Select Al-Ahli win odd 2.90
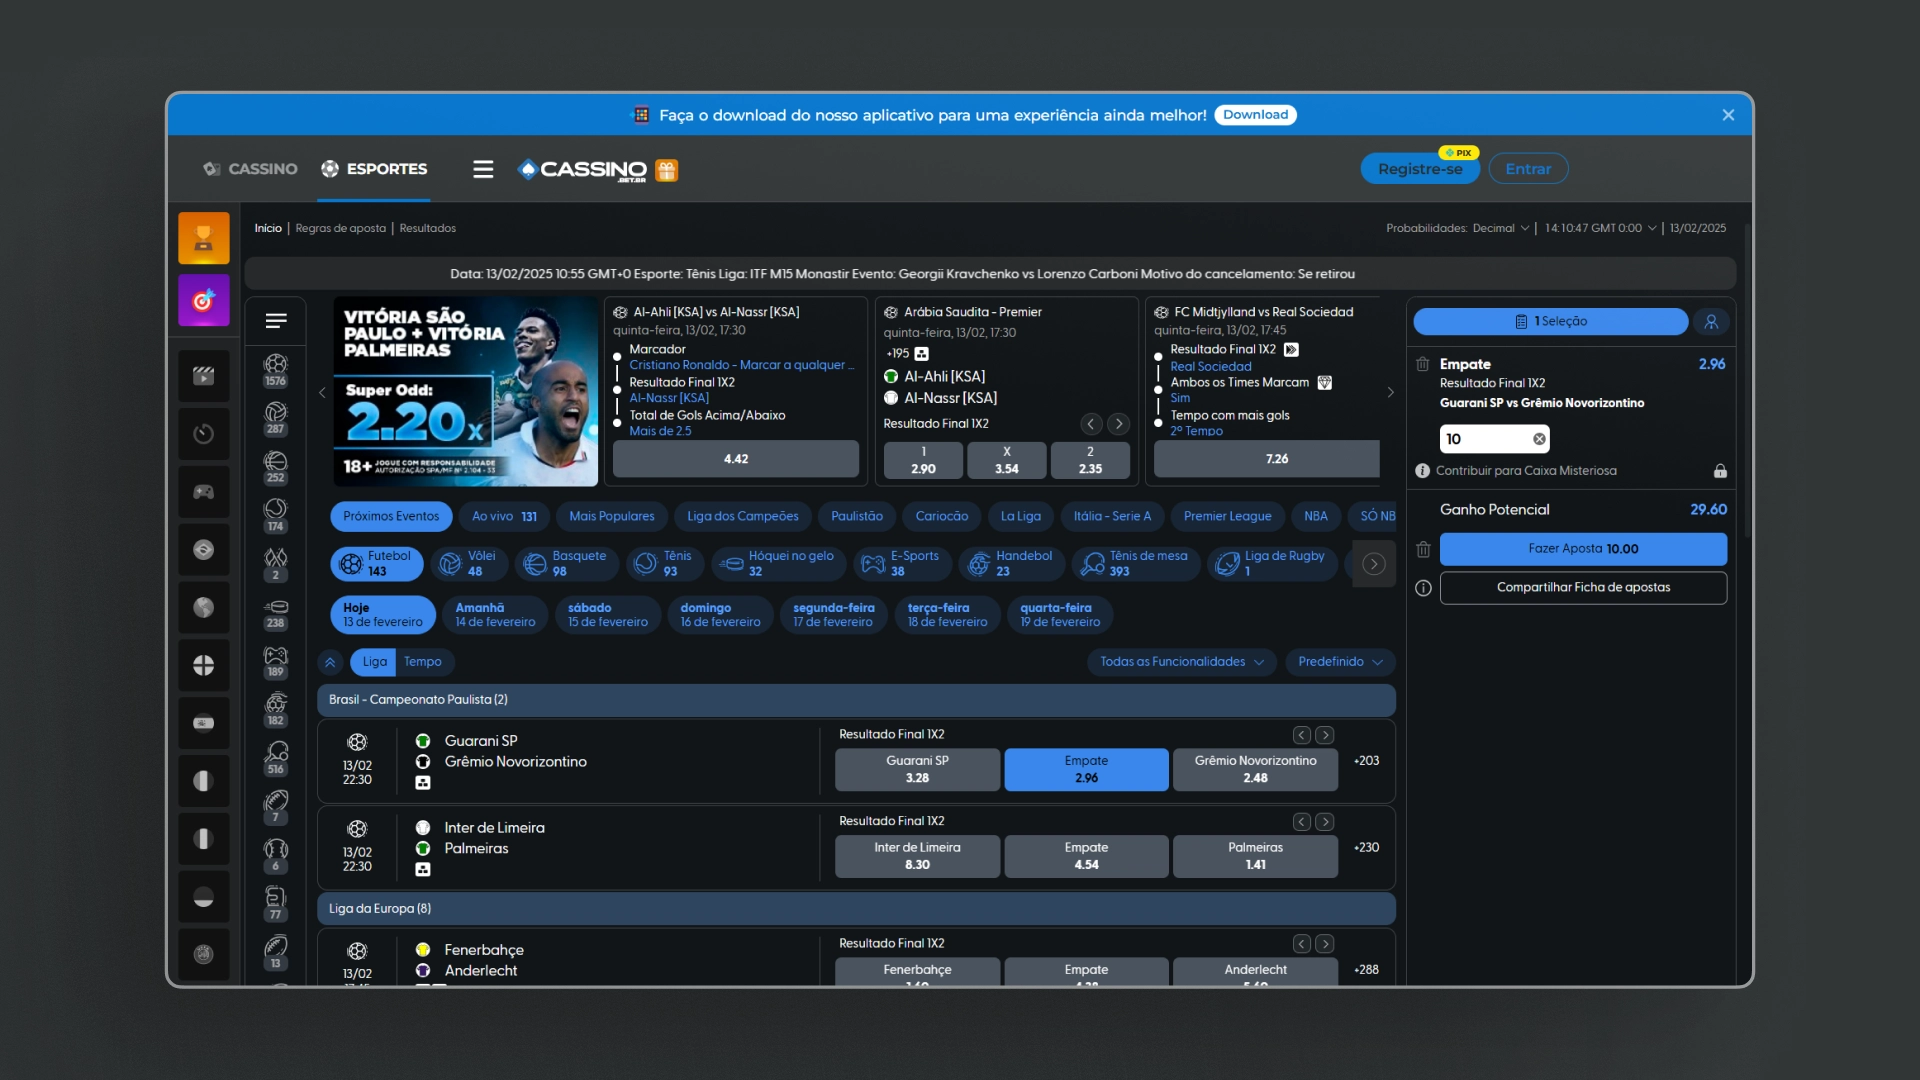The width and height of the screenshot is (1920, 1080). (923, 460)
